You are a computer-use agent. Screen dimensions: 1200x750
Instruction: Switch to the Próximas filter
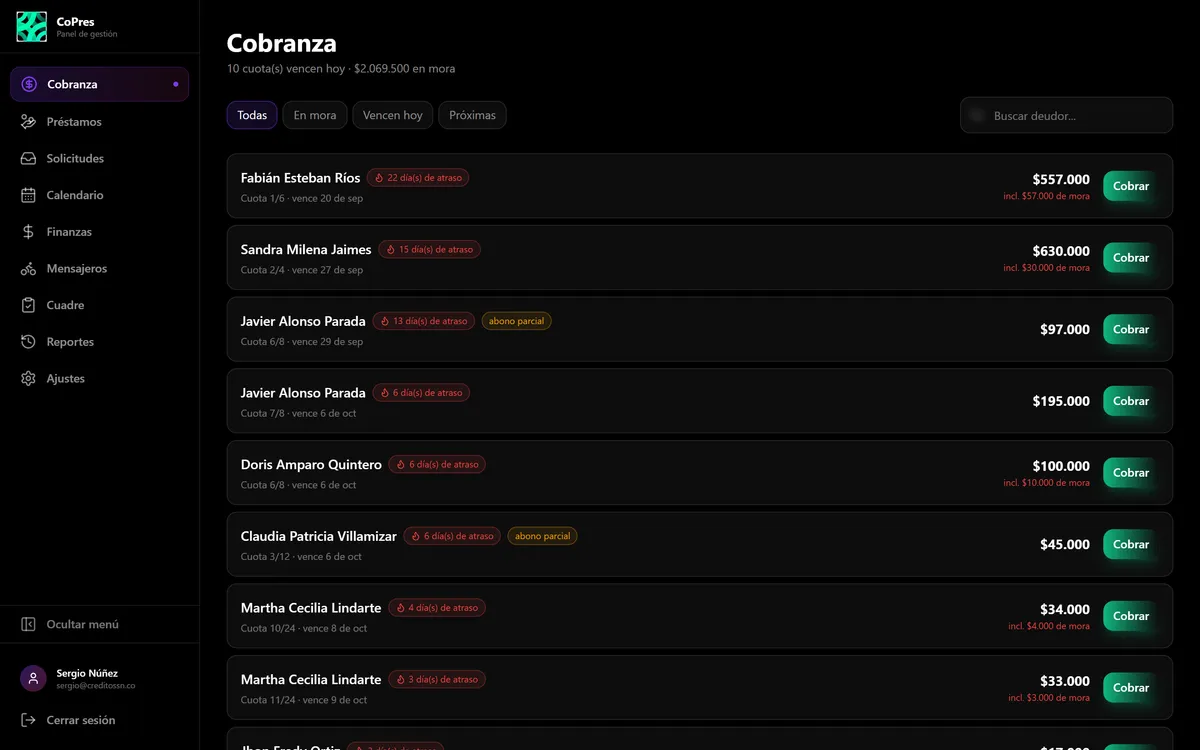coord(473,116)
